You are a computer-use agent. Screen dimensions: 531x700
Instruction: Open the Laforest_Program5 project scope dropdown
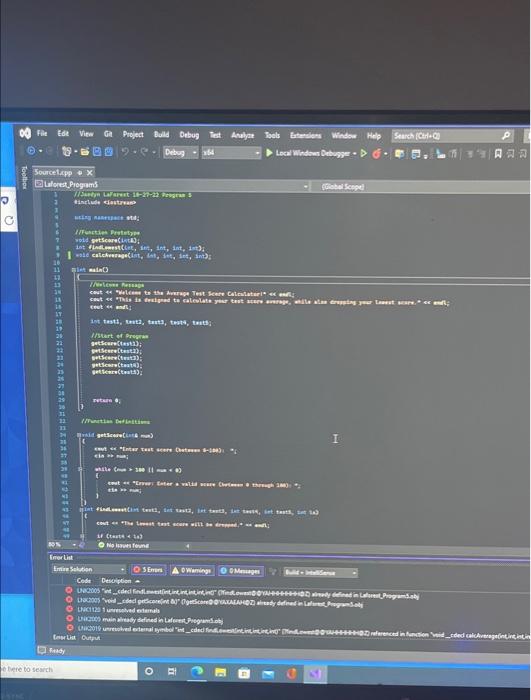pos(171,184)
